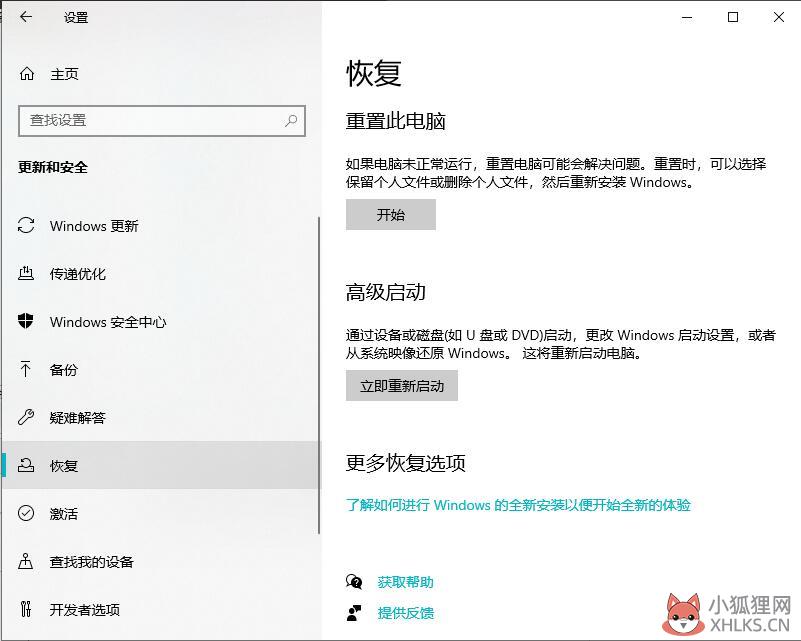Click the 获取帮助 chat bubble icon
801x641 pixels.
354,582
